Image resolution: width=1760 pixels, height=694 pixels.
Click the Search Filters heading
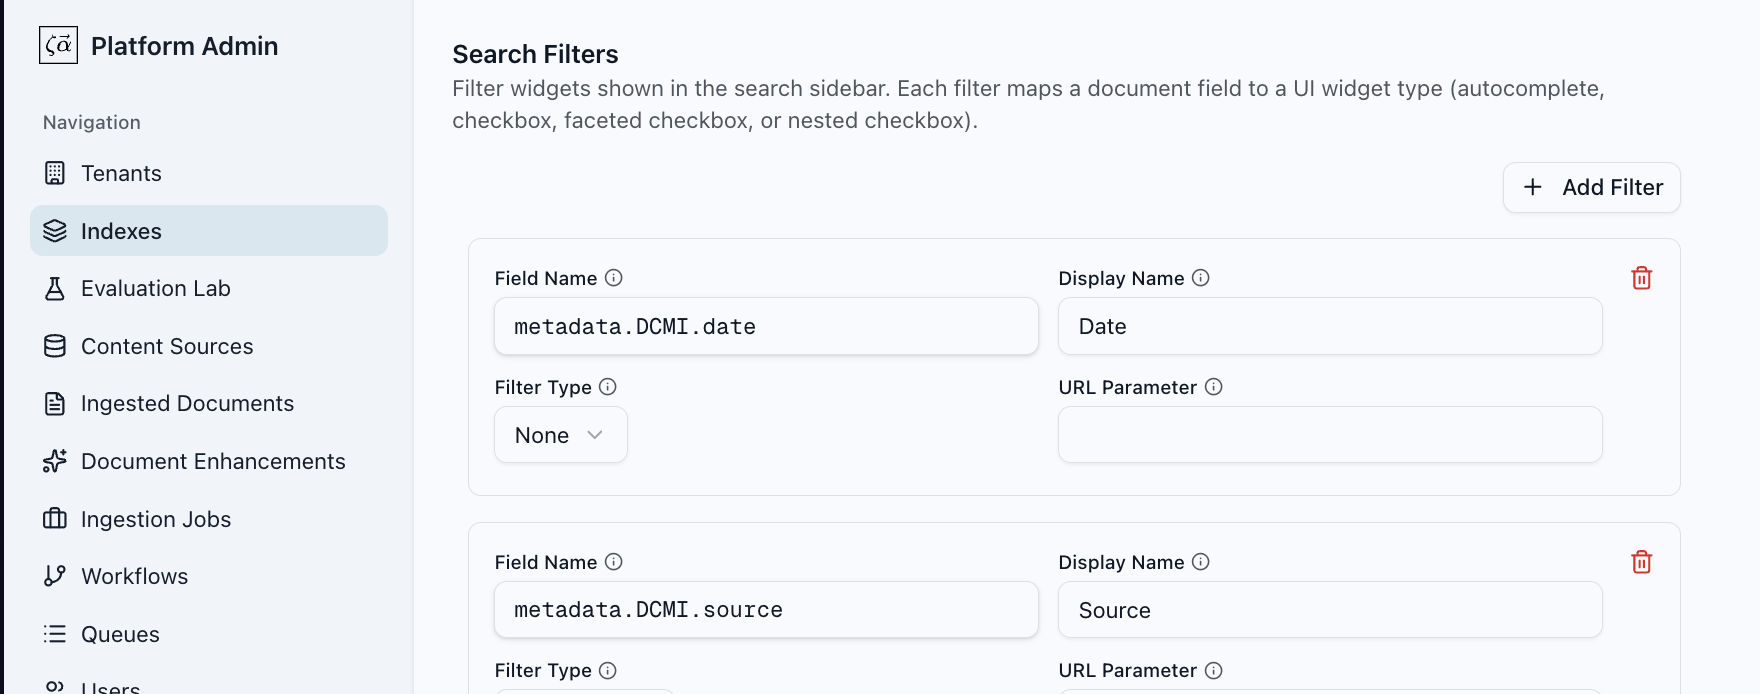pyautogui.click(x=535, y=54)
